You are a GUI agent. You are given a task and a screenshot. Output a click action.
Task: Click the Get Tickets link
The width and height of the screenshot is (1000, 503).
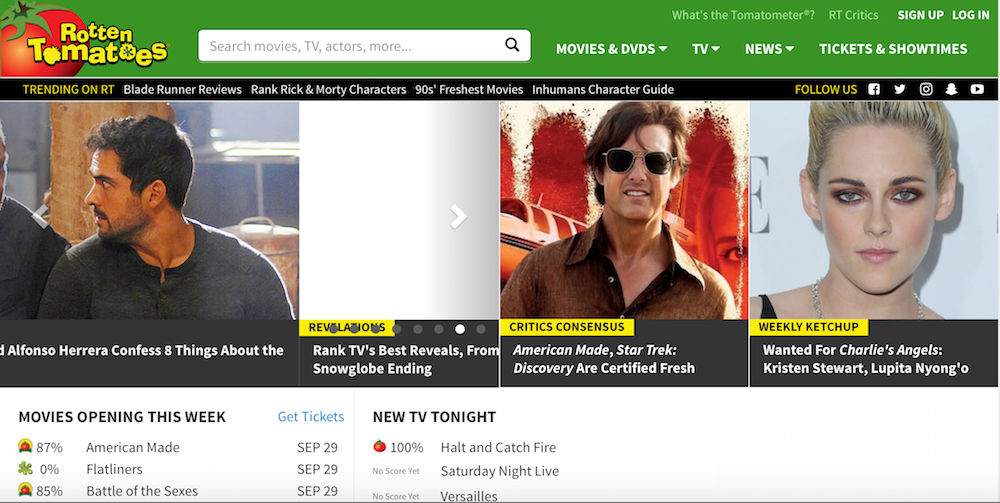click(x=310, y=417)
